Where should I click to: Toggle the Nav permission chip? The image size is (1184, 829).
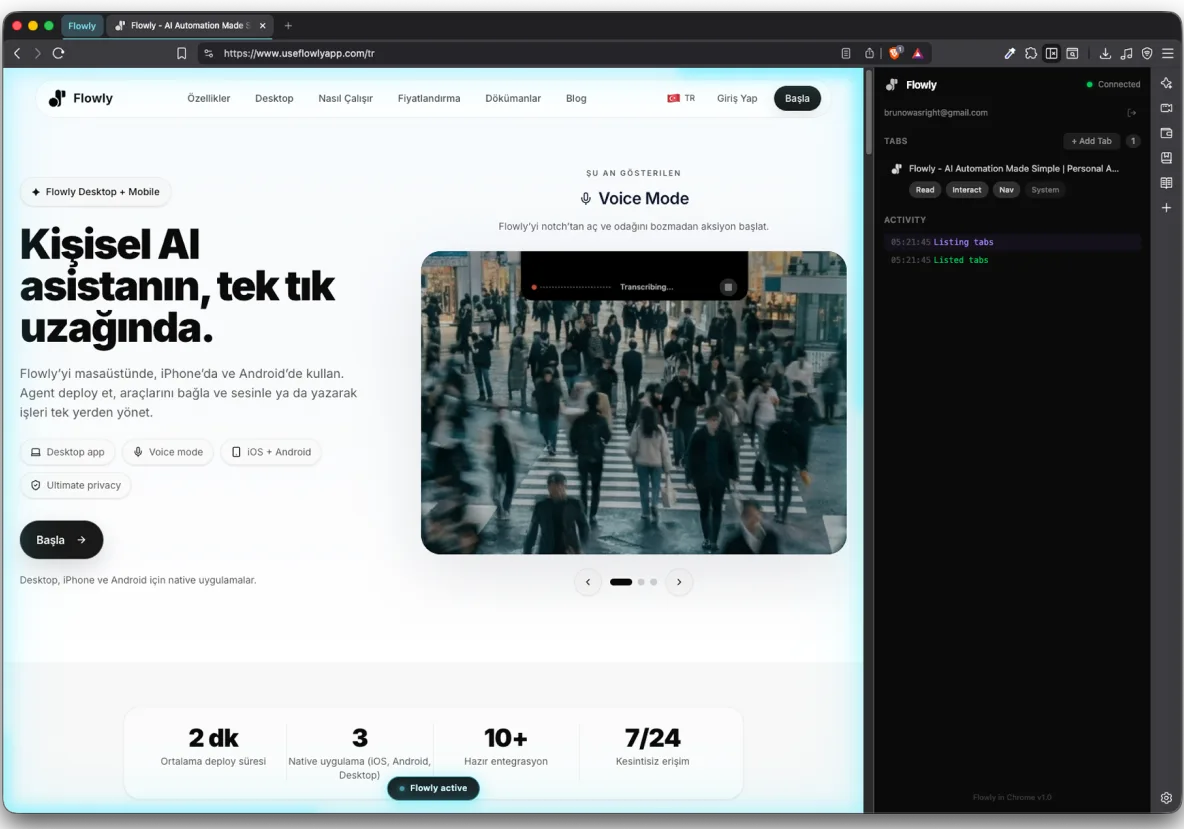[1006, 190]
